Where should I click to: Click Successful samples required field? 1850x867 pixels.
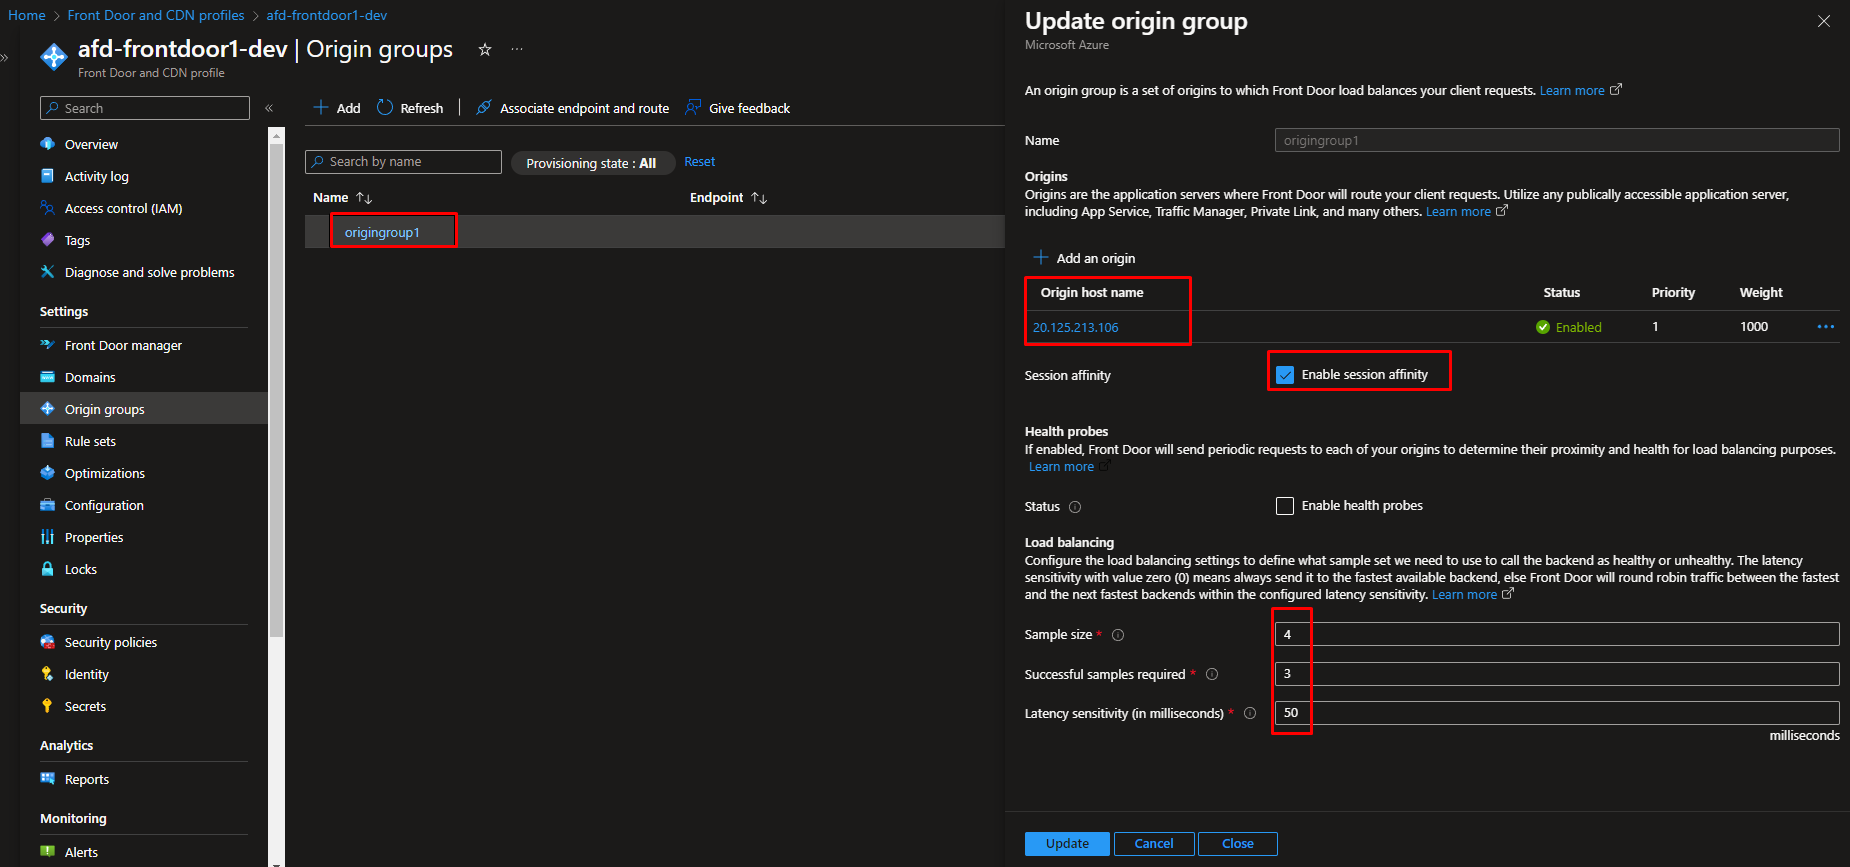[1557, 674]
